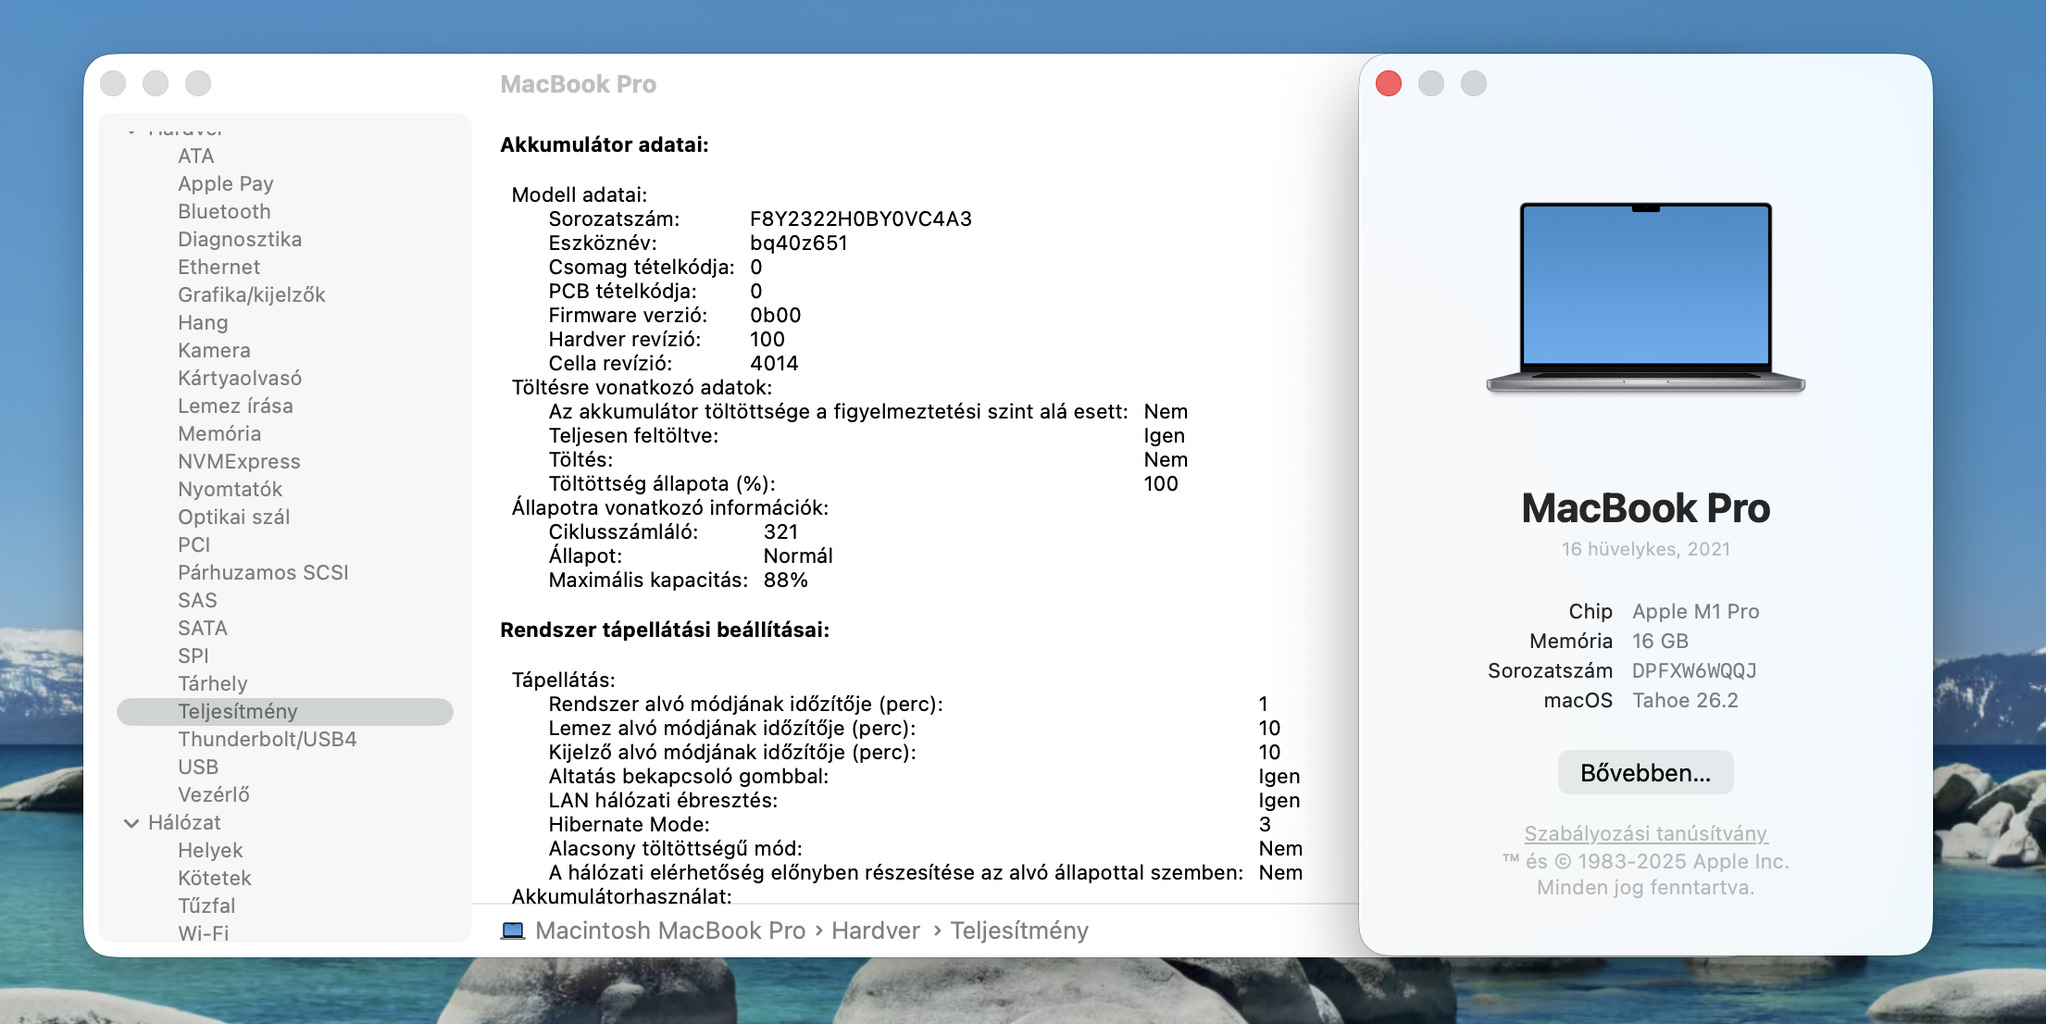Select Kötetek under Hálózat
Screen dimensions: 2046x1024
[214, 879]
